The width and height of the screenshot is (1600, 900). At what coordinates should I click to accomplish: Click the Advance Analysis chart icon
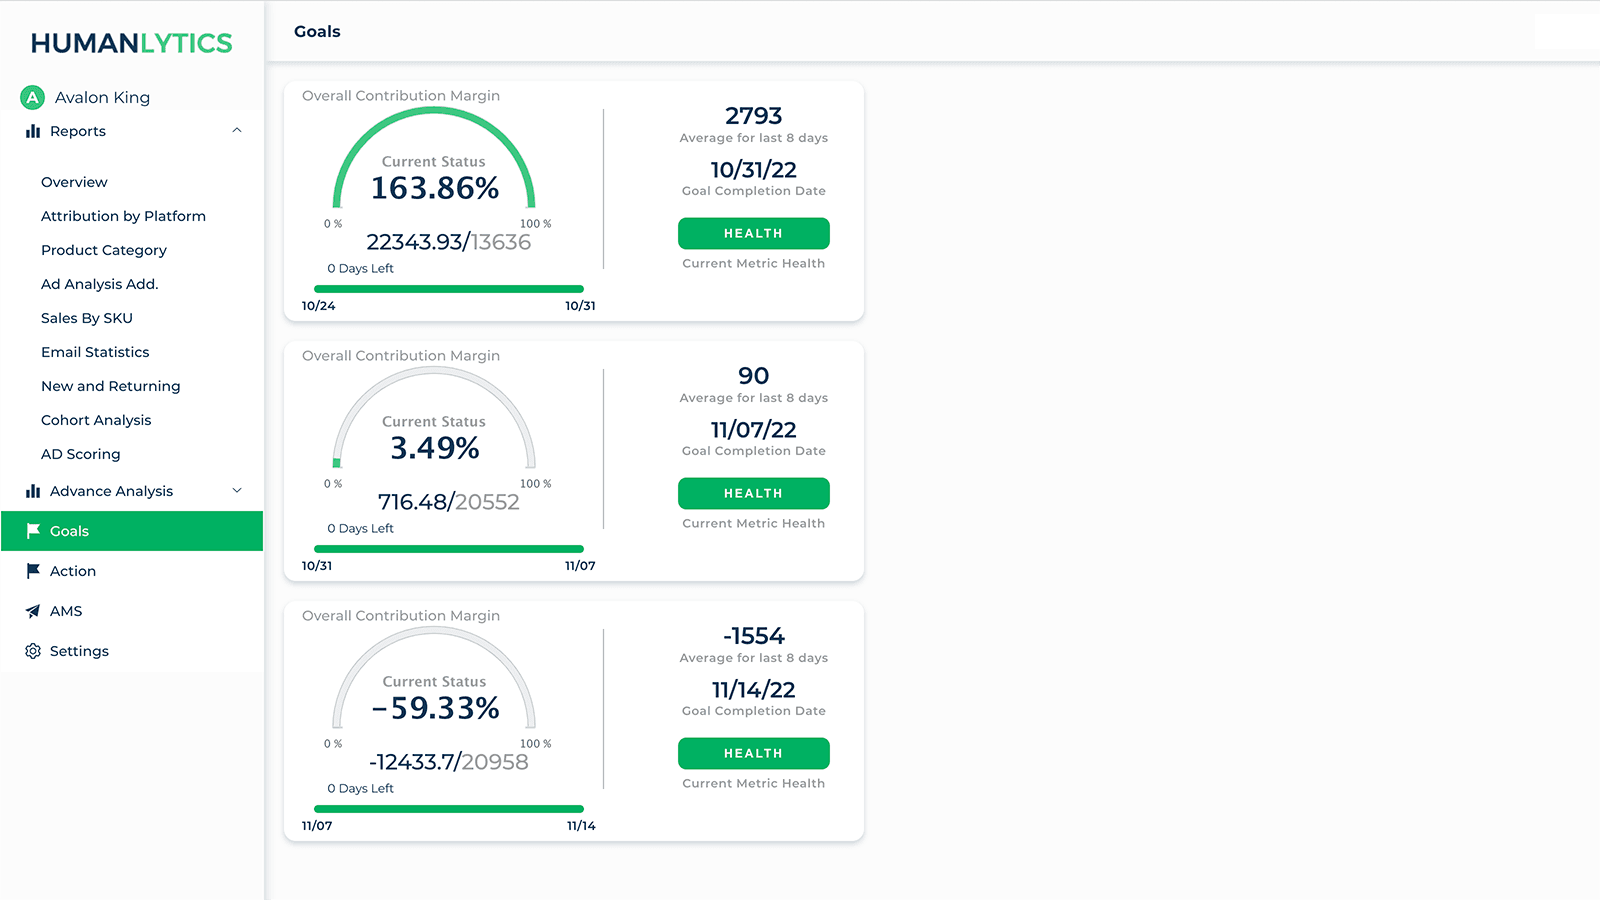pos(31,491)
